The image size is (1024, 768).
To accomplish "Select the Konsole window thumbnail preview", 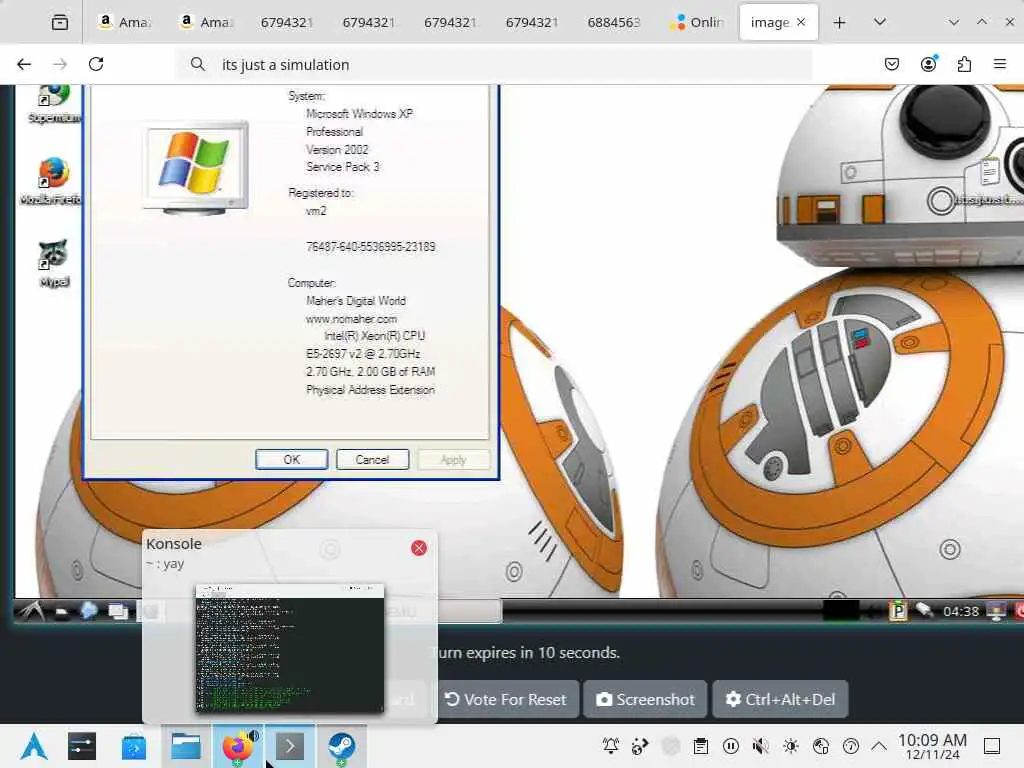I will [289, 648].
